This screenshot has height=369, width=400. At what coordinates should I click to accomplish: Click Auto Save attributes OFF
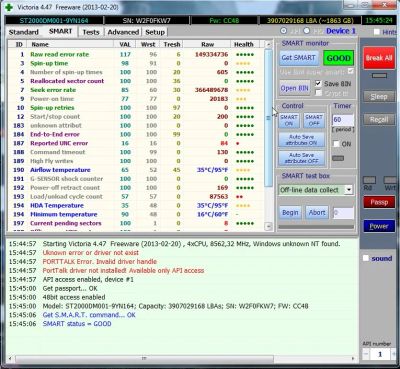[301, 158]
